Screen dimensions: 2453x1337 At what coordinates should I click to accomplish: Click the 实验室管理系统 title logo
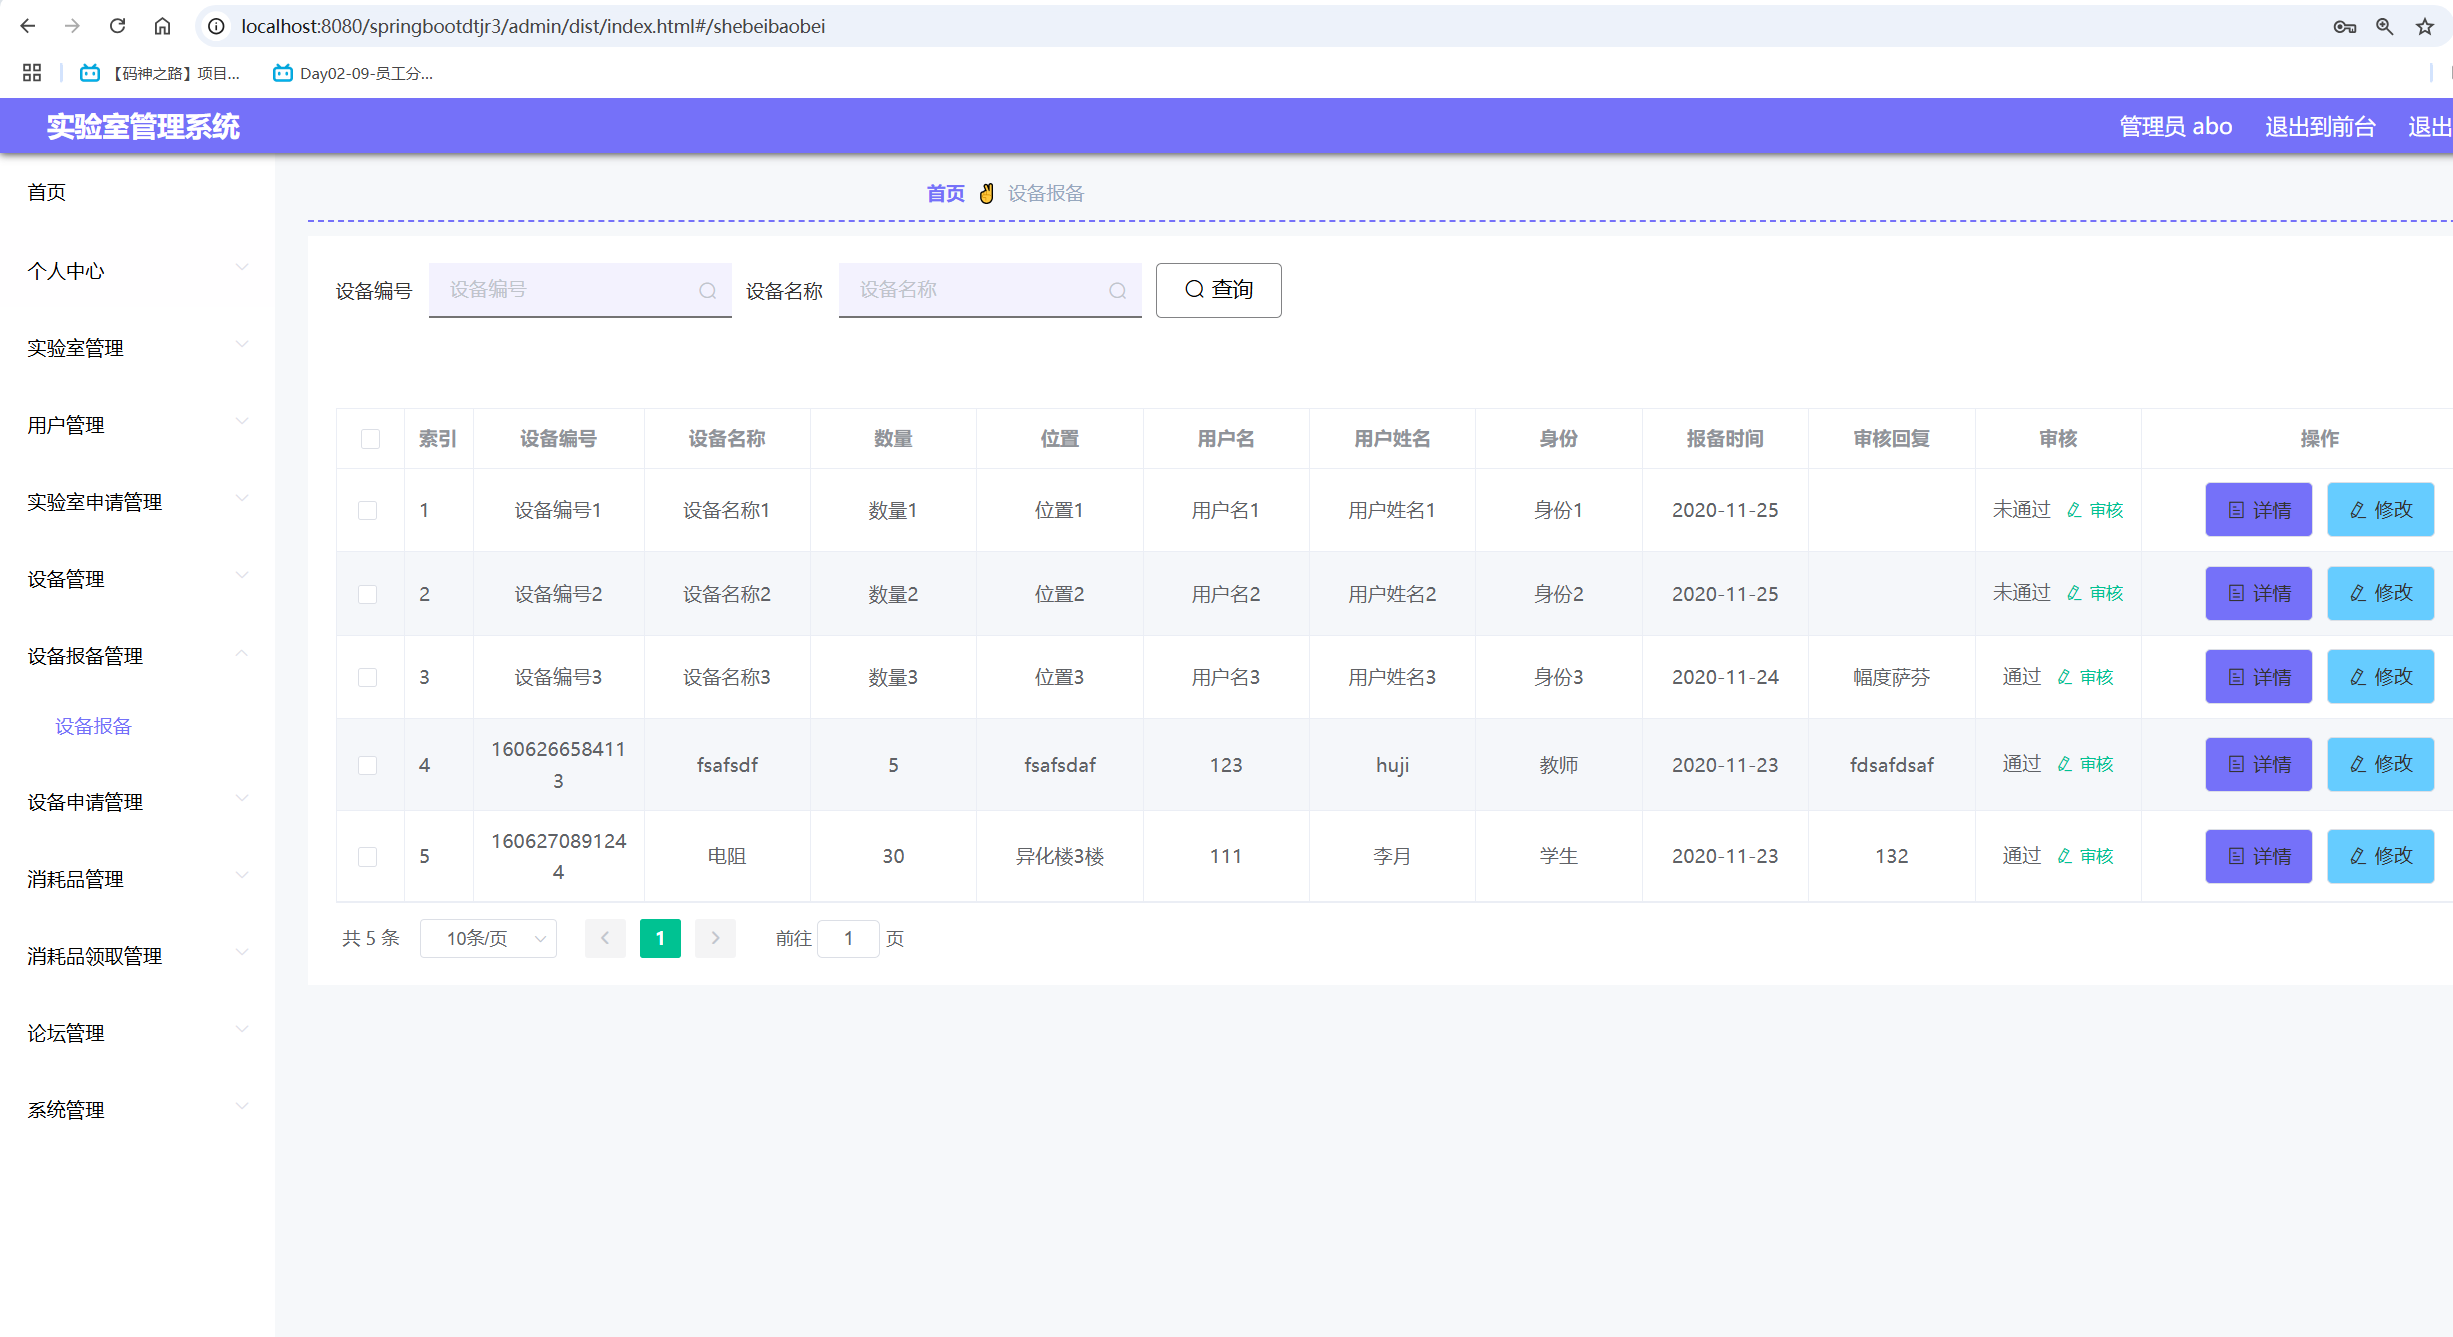(143, 126)
